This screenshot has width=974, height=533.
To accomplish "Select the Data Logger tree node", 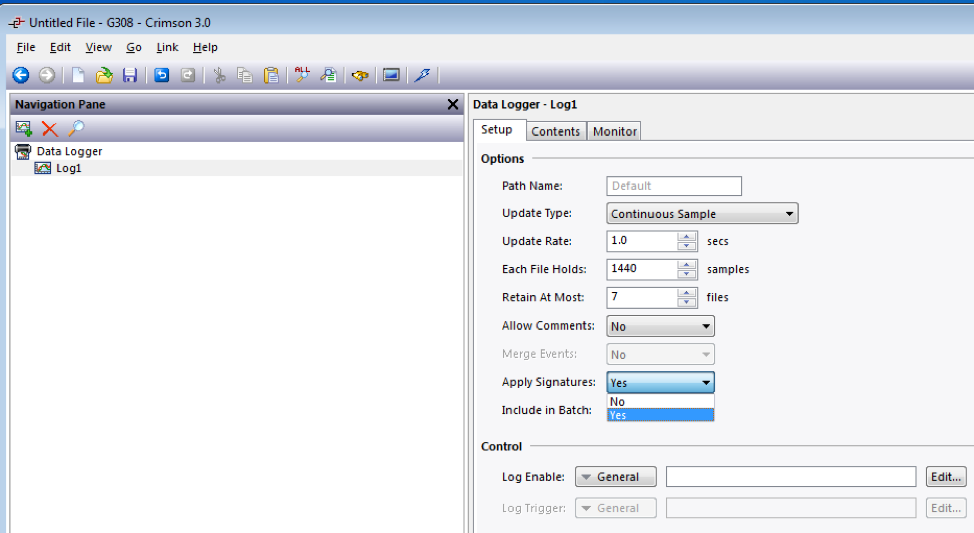I will 69,151.
